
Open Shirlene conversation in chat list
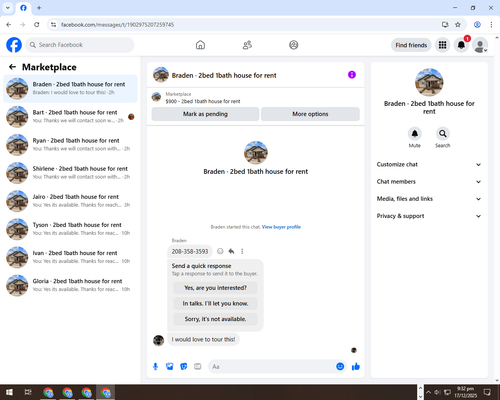click(x=70, y=173)
